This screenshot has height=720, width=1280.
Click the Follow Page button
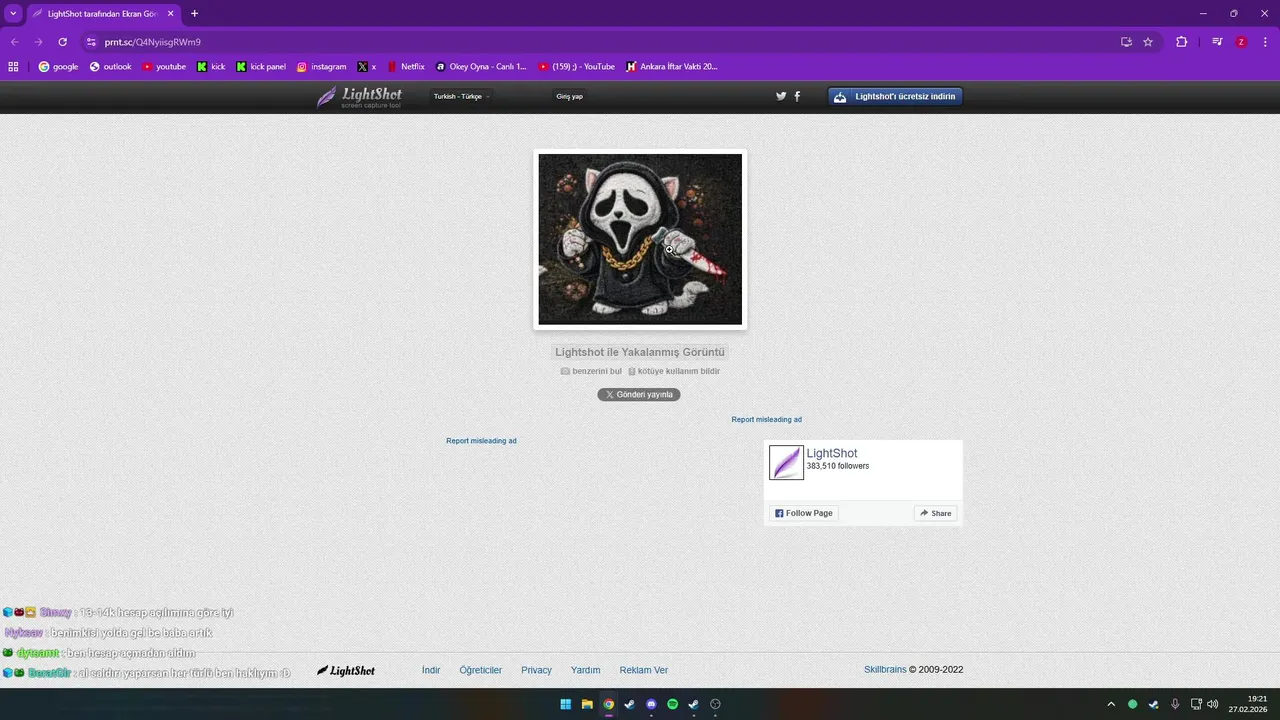(x=803, y=513)
